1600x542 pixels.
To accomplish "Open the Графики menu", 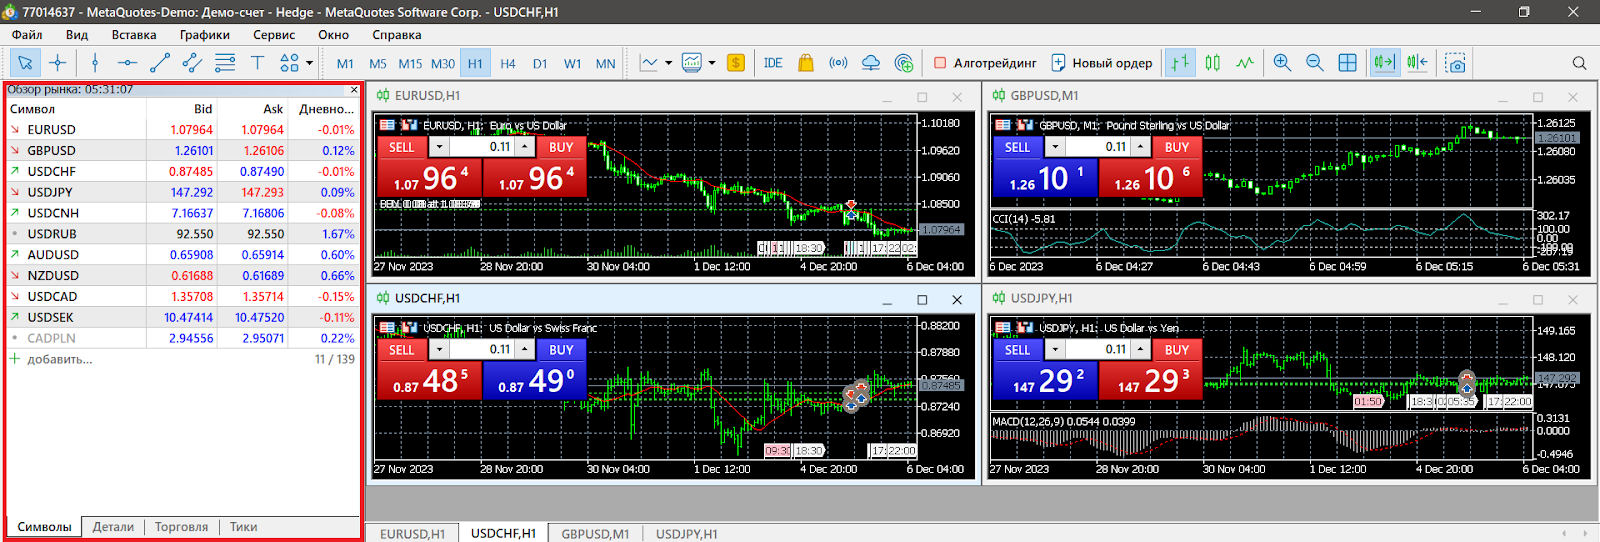I will pyautogui.click(x=204, y=35).
